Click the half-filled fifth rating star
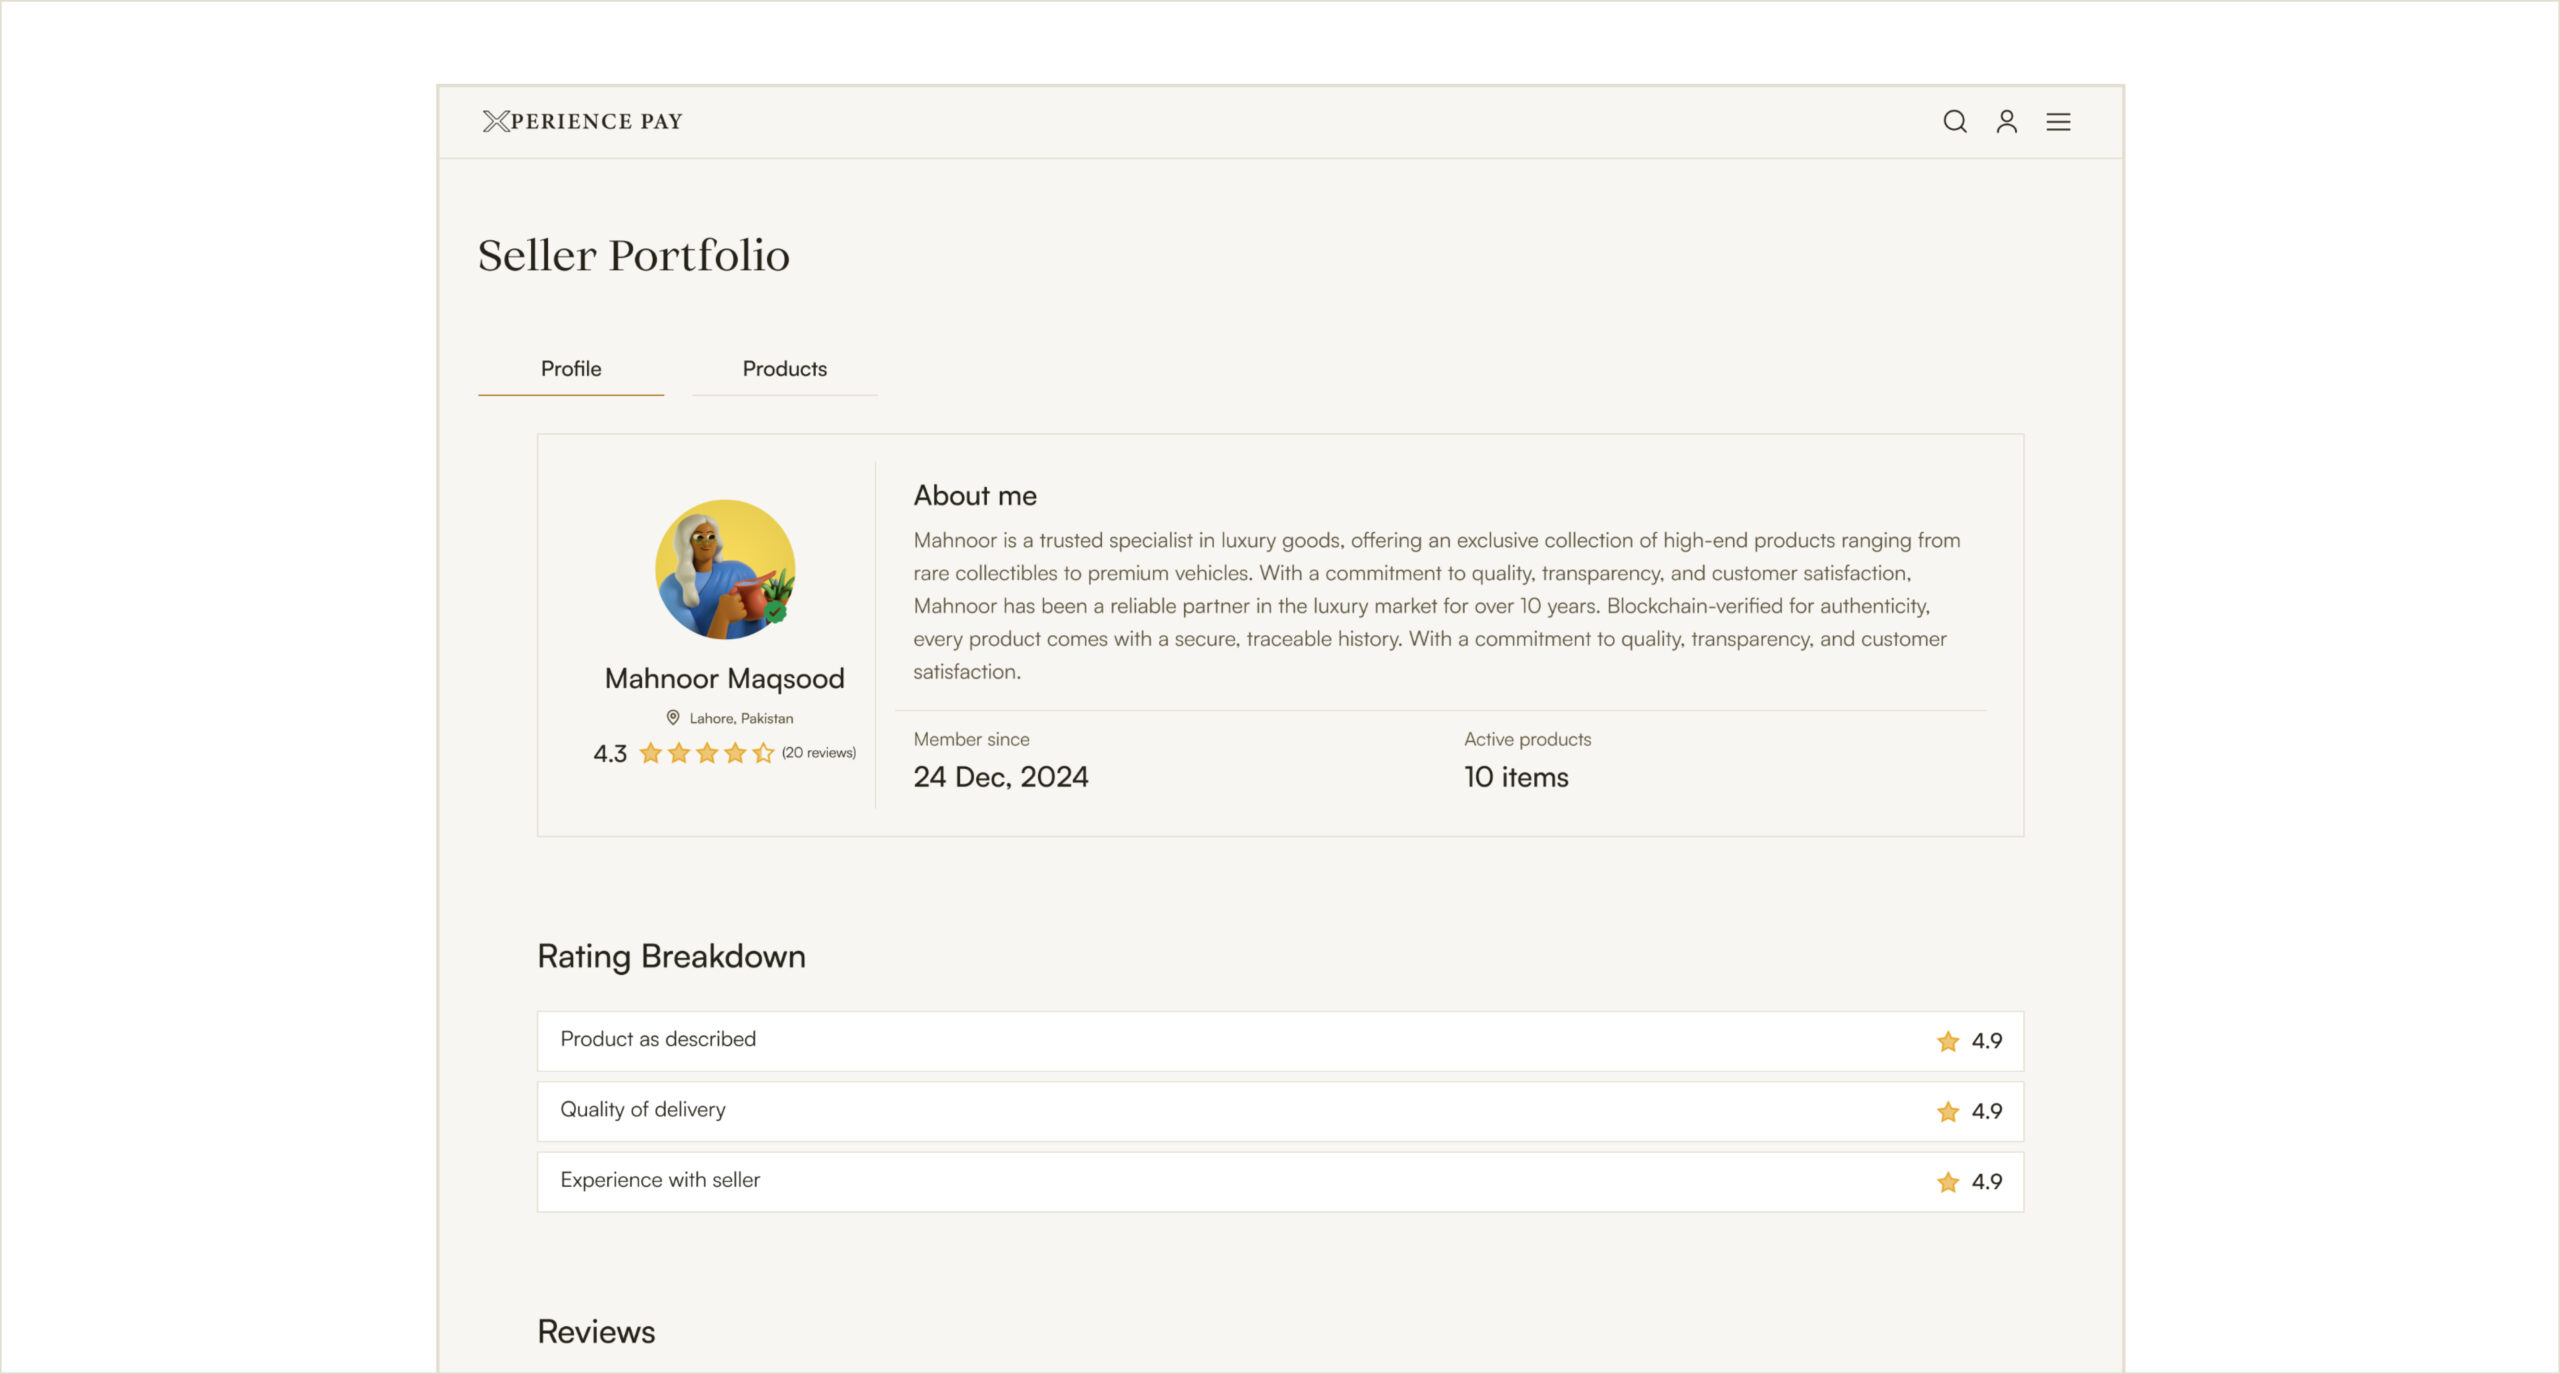The image size is (2560, 1374). click(764, 753)
